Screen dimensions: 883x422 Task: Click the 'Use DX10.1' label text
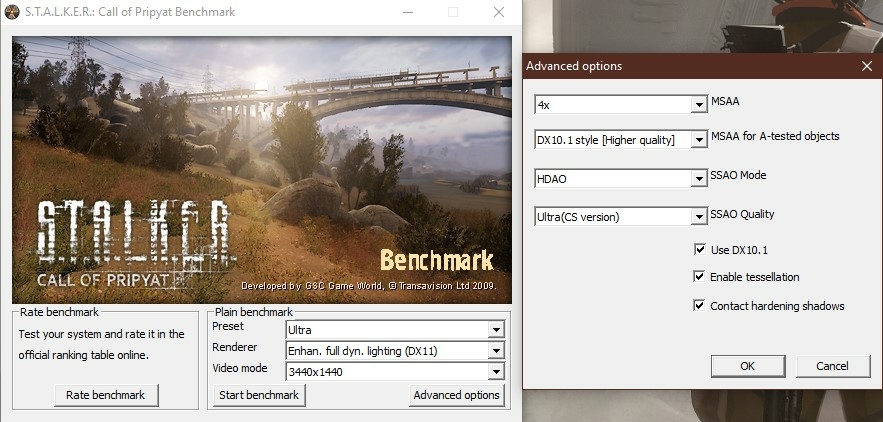[x=739, y=250]
